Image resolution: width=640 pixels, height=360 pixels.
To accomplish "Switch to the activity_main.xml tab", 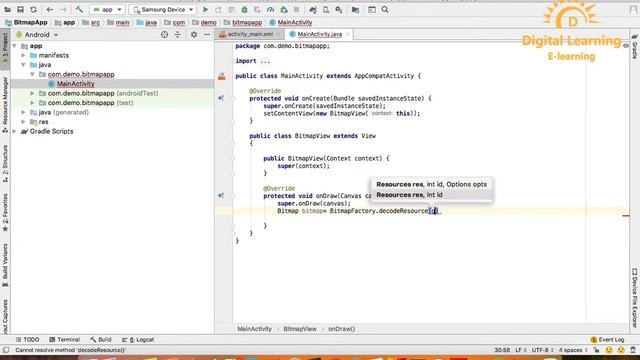I will pyautogui.click(x=250, y=34).
